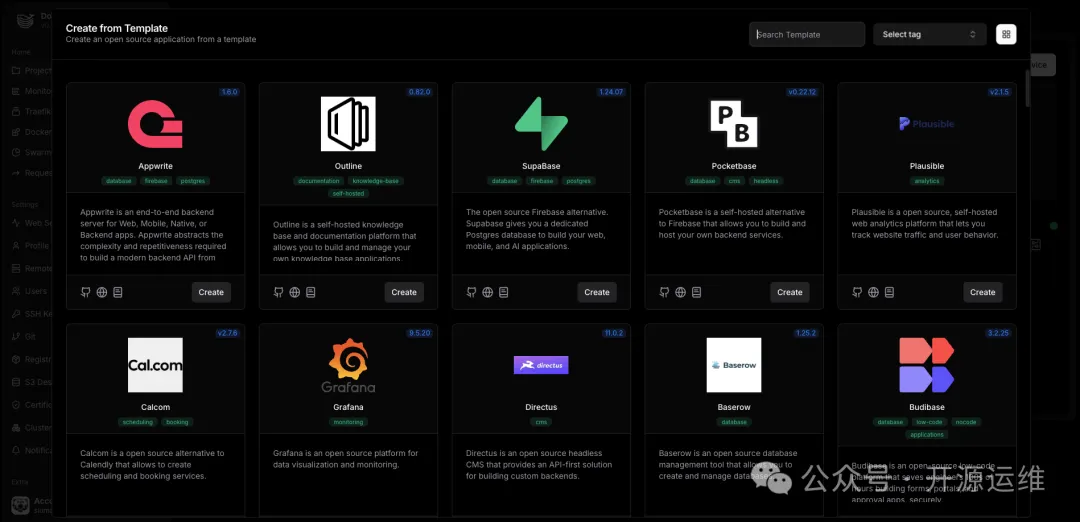Click Outline version badge 0.82.0
The image size is (1080, 522).
click(x=419, y=92)
